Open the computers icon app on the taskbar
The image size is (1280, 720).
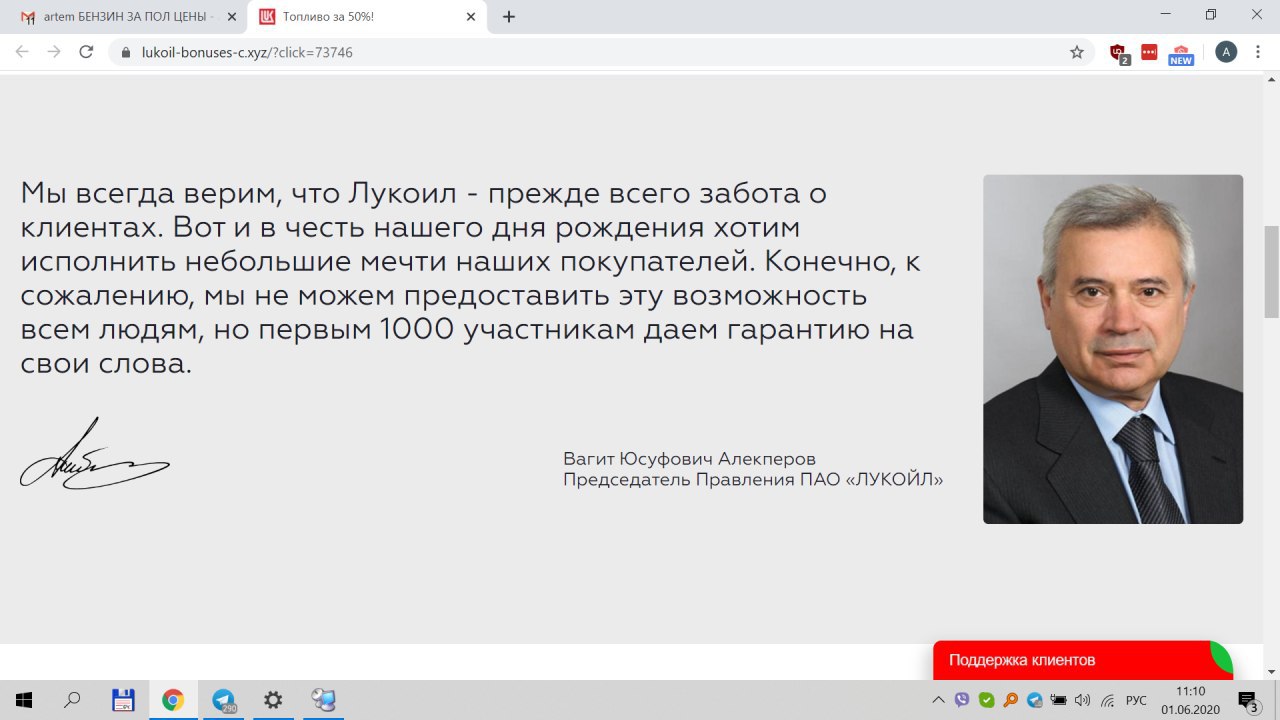pyautogui.click(x=323, y=700)
